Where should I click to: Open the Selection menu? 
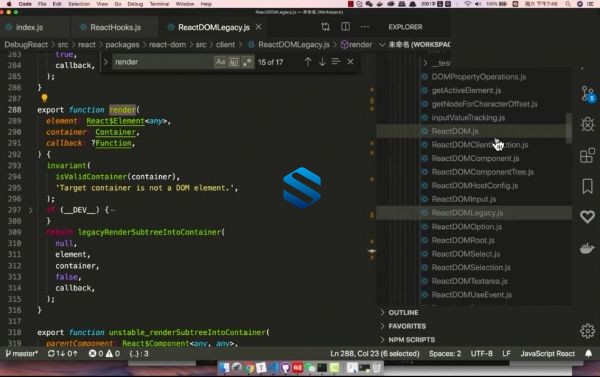(79, 4)
